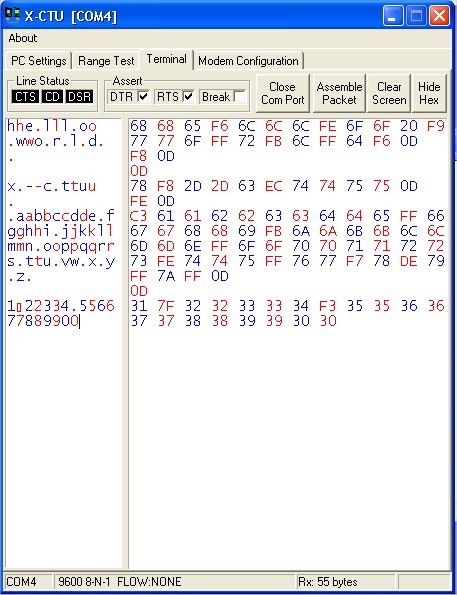Click the Rx: 55 bytes status field
The width and height of the screenshot is (457, 595).
[x=345, y=582]
